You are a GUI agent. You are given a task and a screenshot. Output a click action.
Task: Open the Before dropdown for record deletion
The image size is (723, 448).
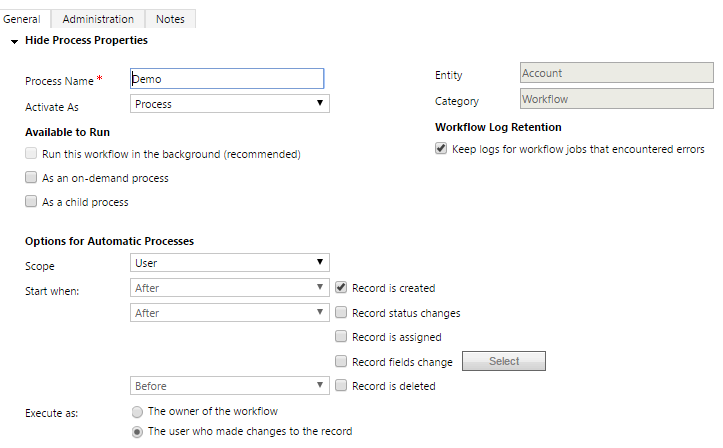(x=230, y=386)
